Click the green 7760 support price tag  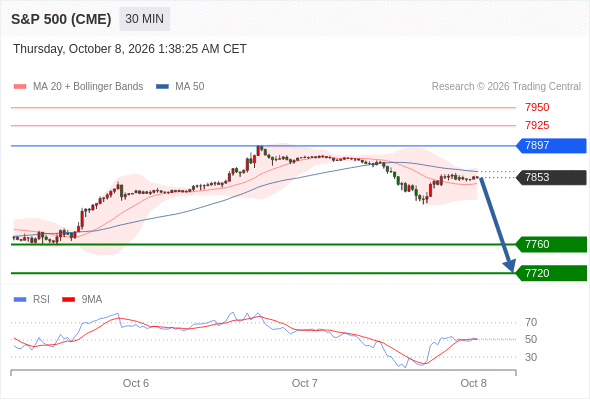(551, 244)
